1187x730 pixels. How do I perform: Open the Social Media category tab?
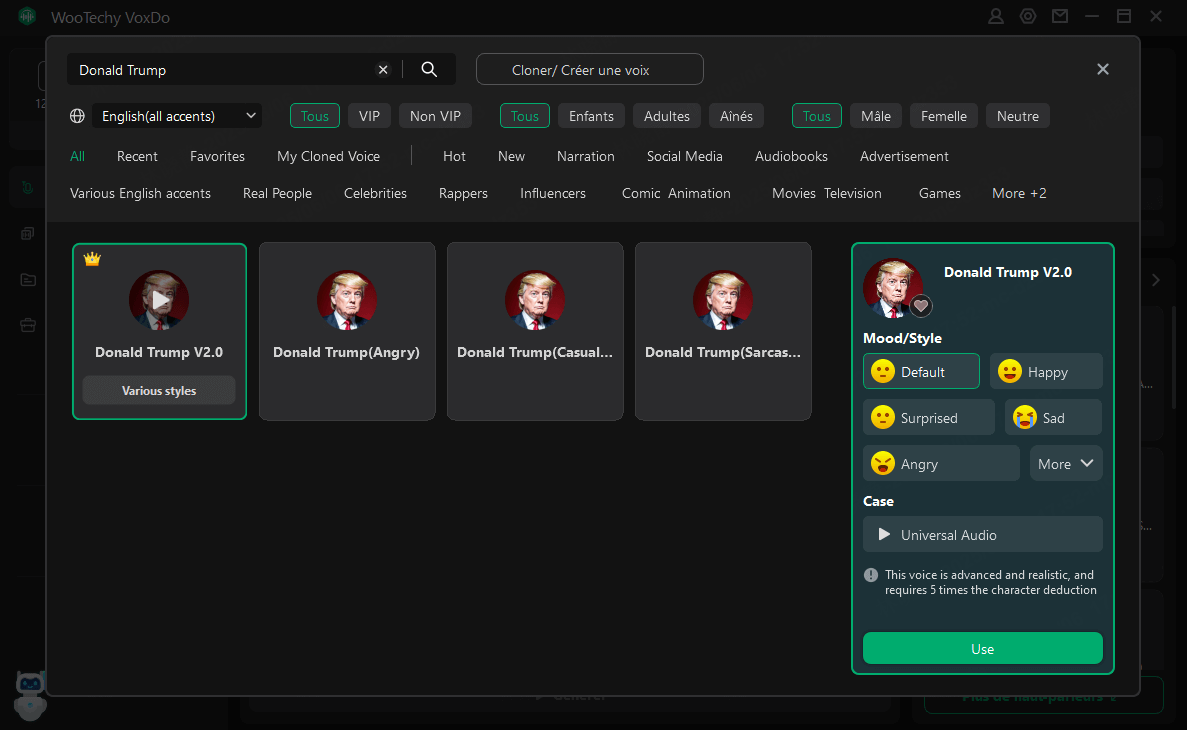click(x=684, y=156)
